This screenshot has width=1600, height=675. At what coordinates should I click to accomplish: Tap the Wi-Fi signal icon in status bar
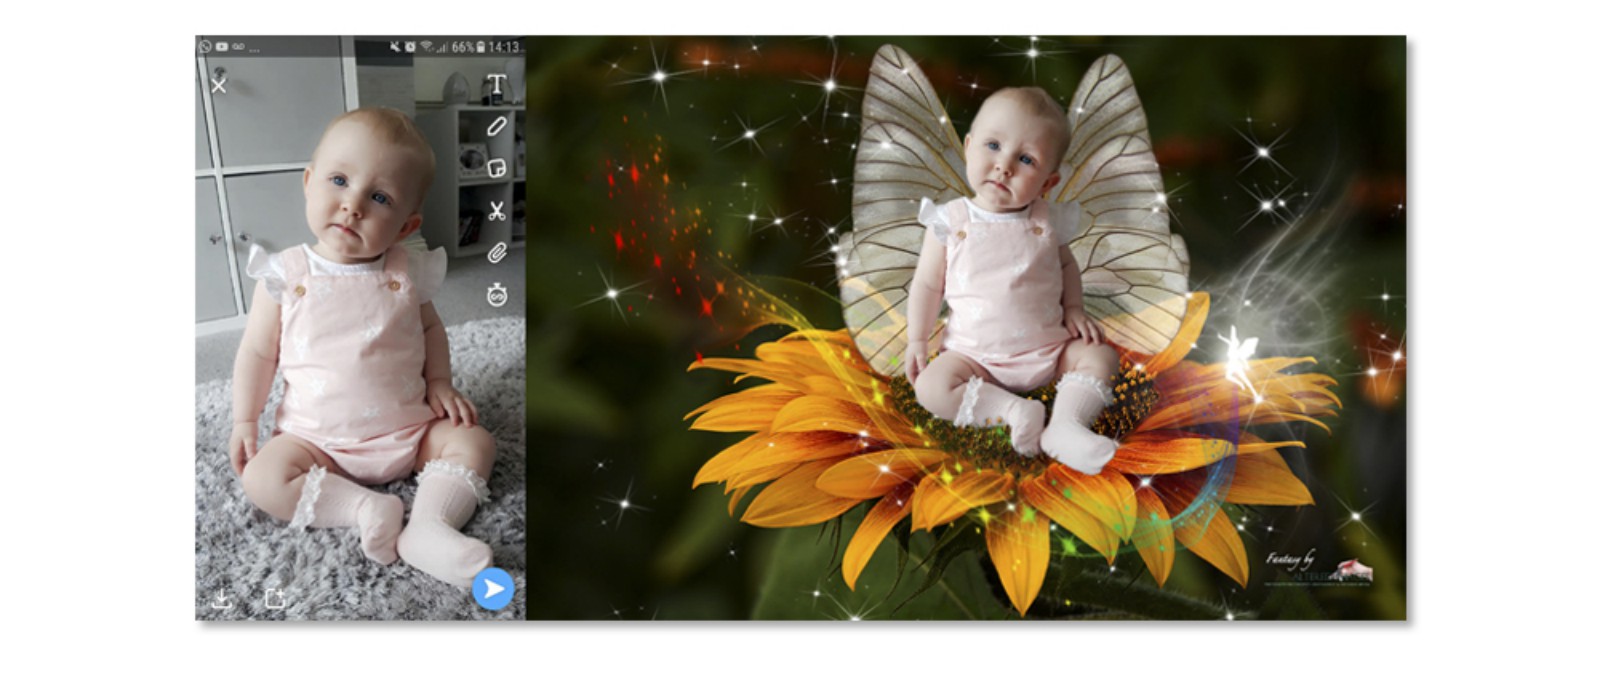427,47
